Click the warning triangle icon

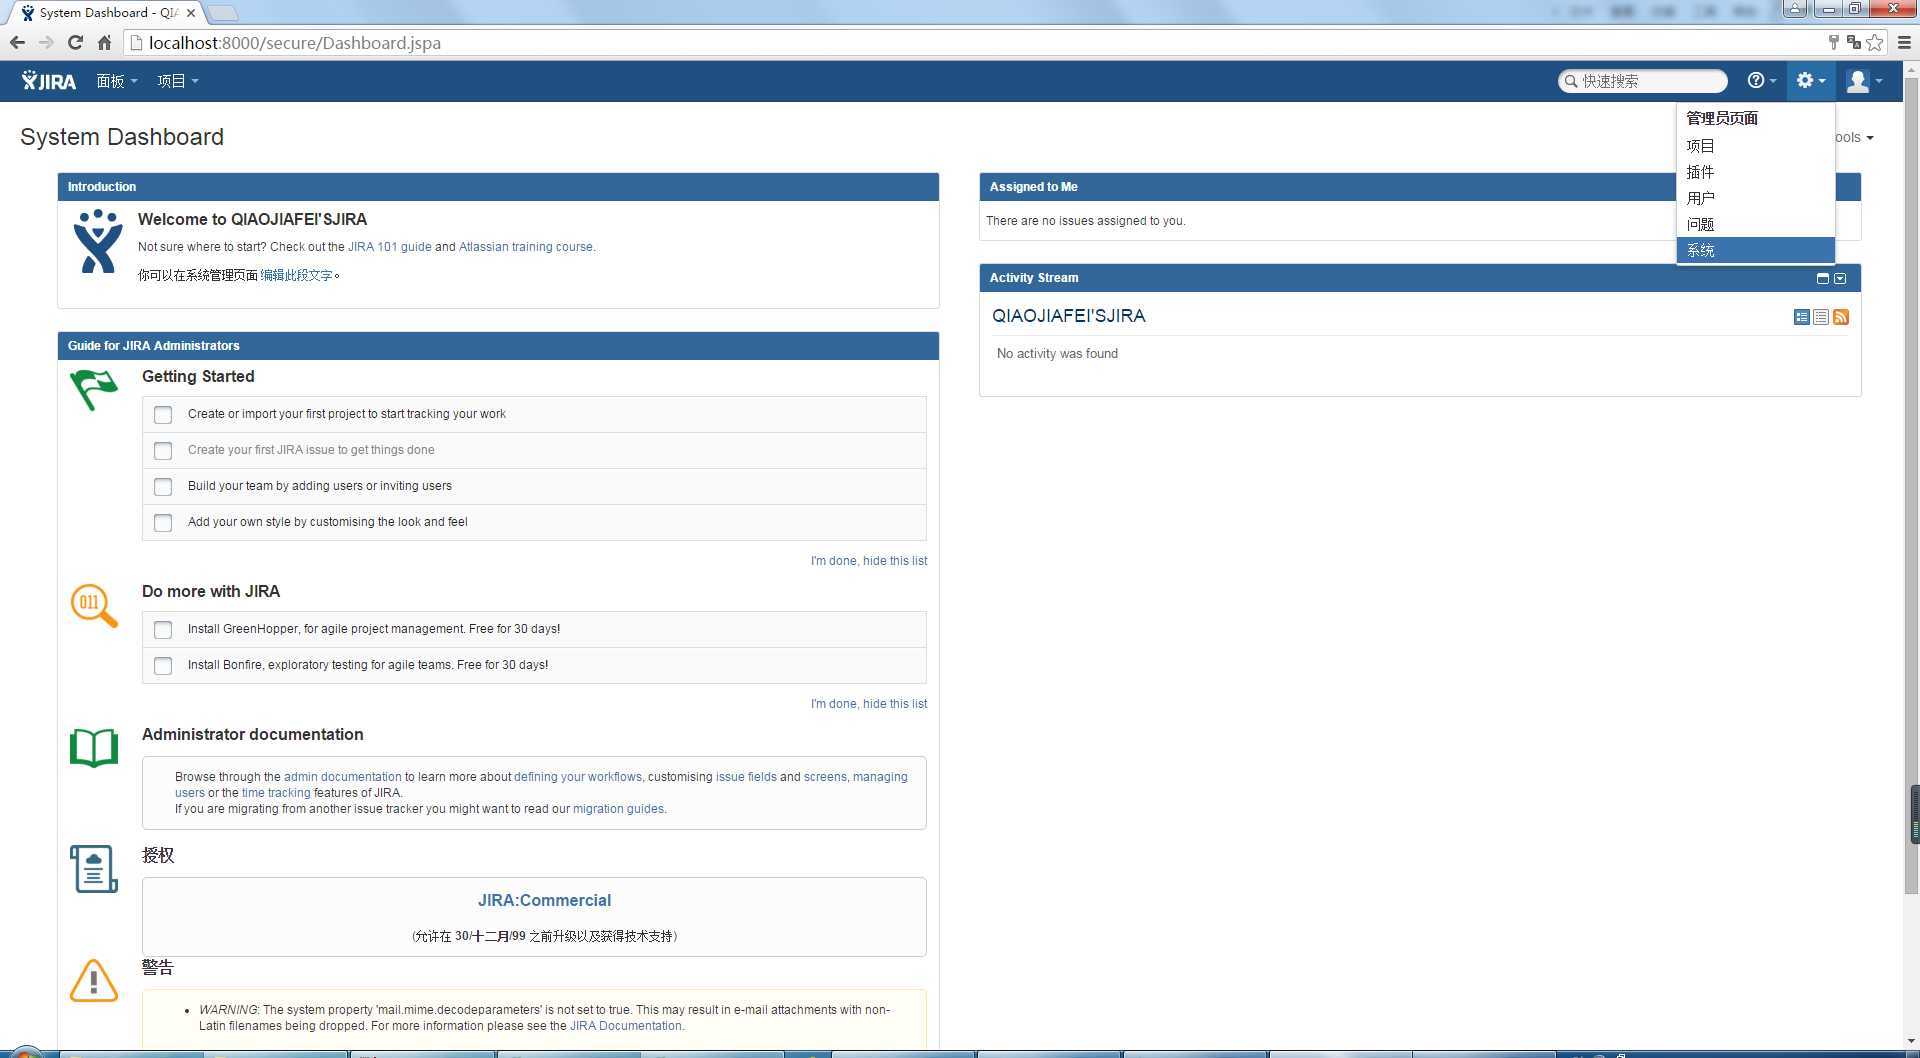pos(94,980)
